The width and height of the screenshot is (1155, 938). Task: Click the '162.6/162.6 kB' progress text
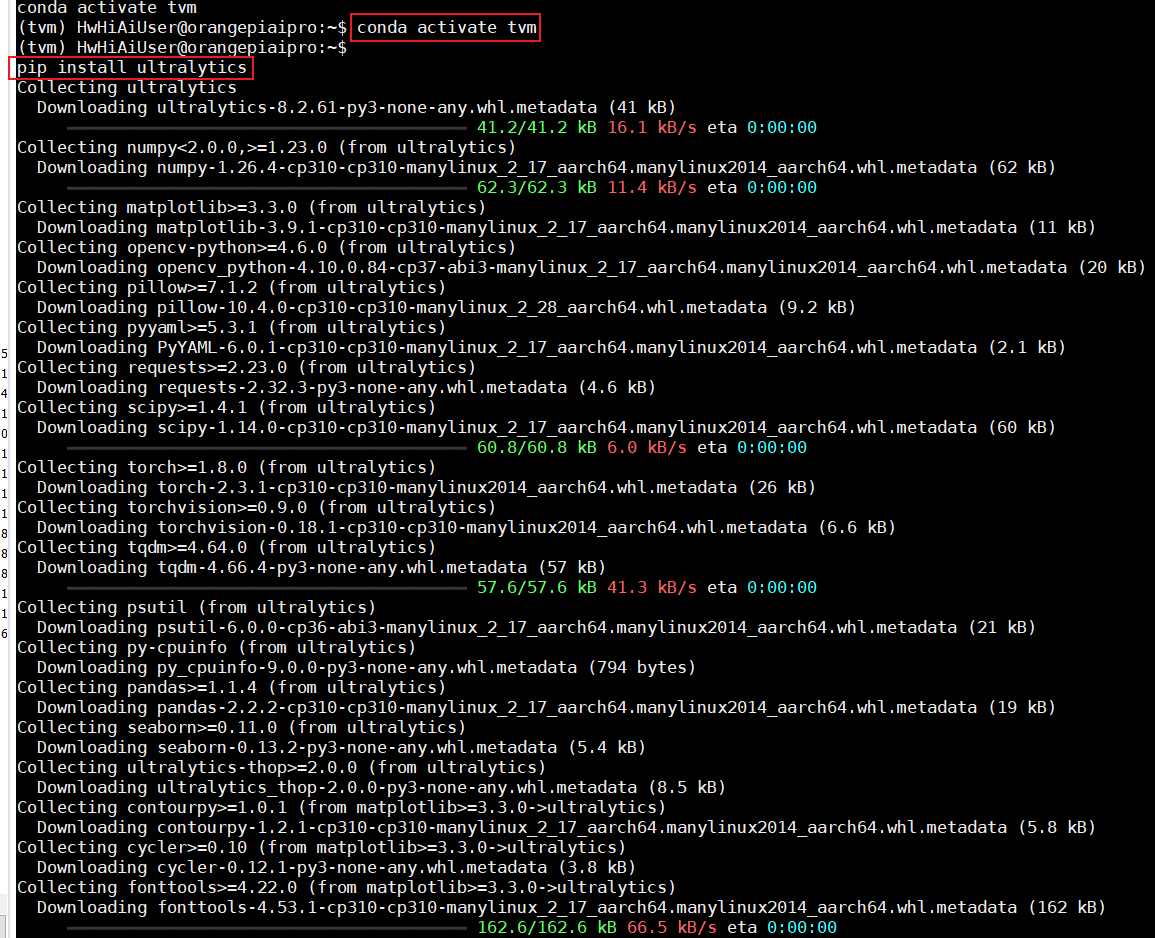(547, 928)
